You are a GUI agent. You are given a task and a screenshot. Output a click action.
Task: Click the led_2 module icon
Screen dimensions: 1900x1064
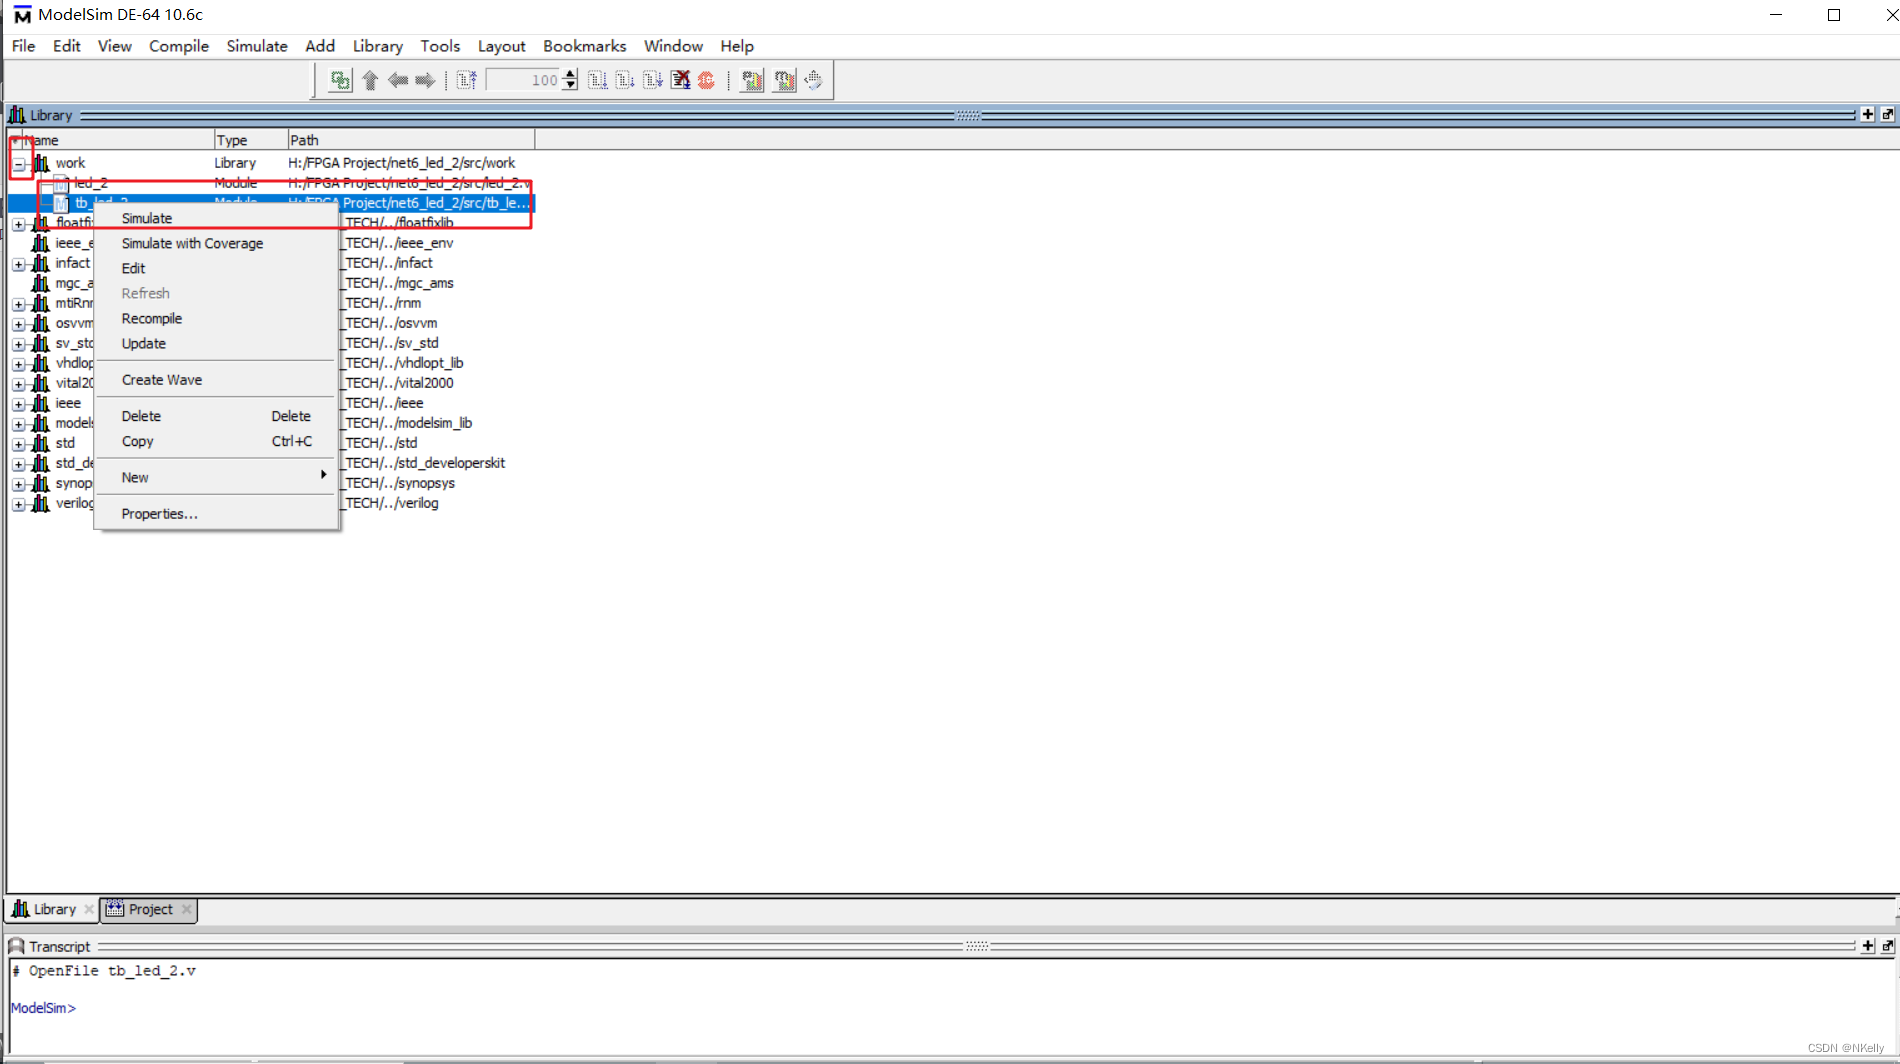tap(61, 183)
